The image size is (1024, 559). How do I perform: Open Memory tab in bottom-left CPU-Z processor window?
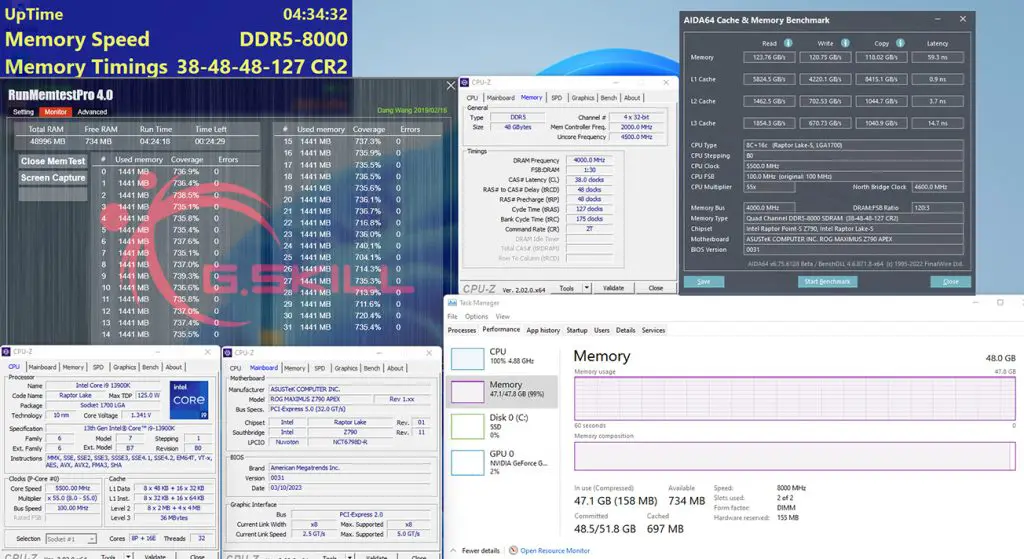73,367
